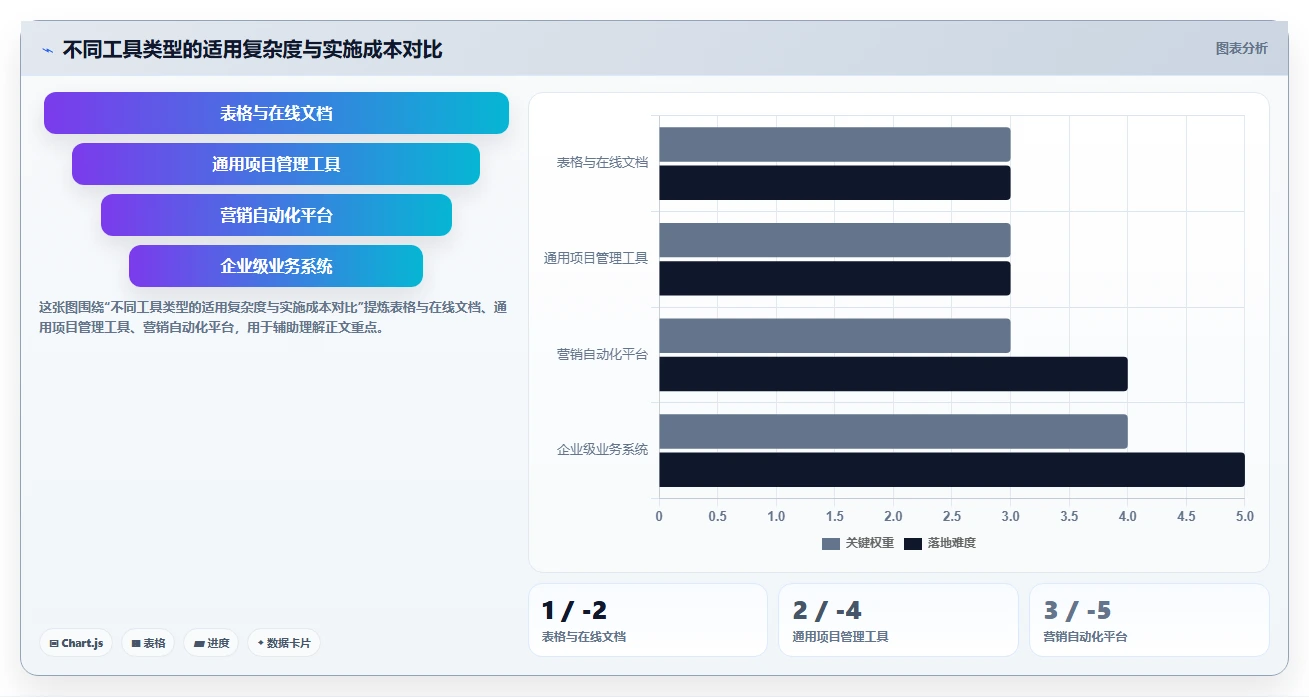Toggle the 落地难度 legend entry

click(x=940, y=543)
